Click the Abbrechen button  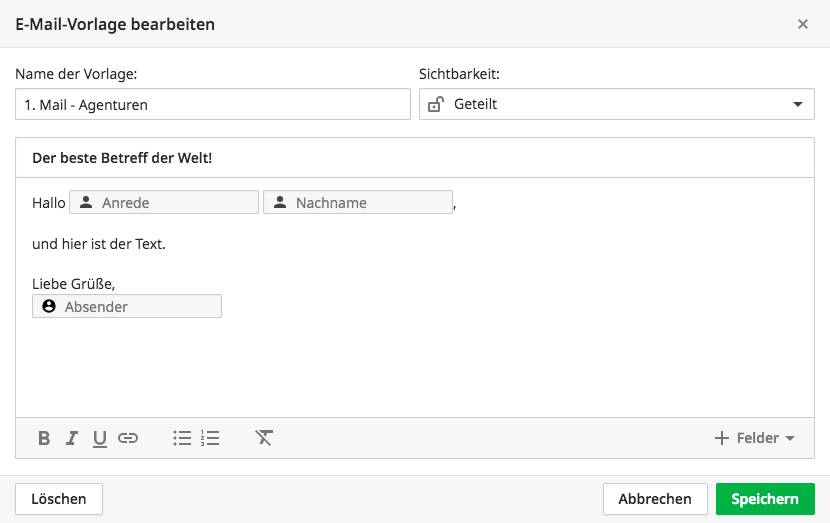tap(655, 499)
